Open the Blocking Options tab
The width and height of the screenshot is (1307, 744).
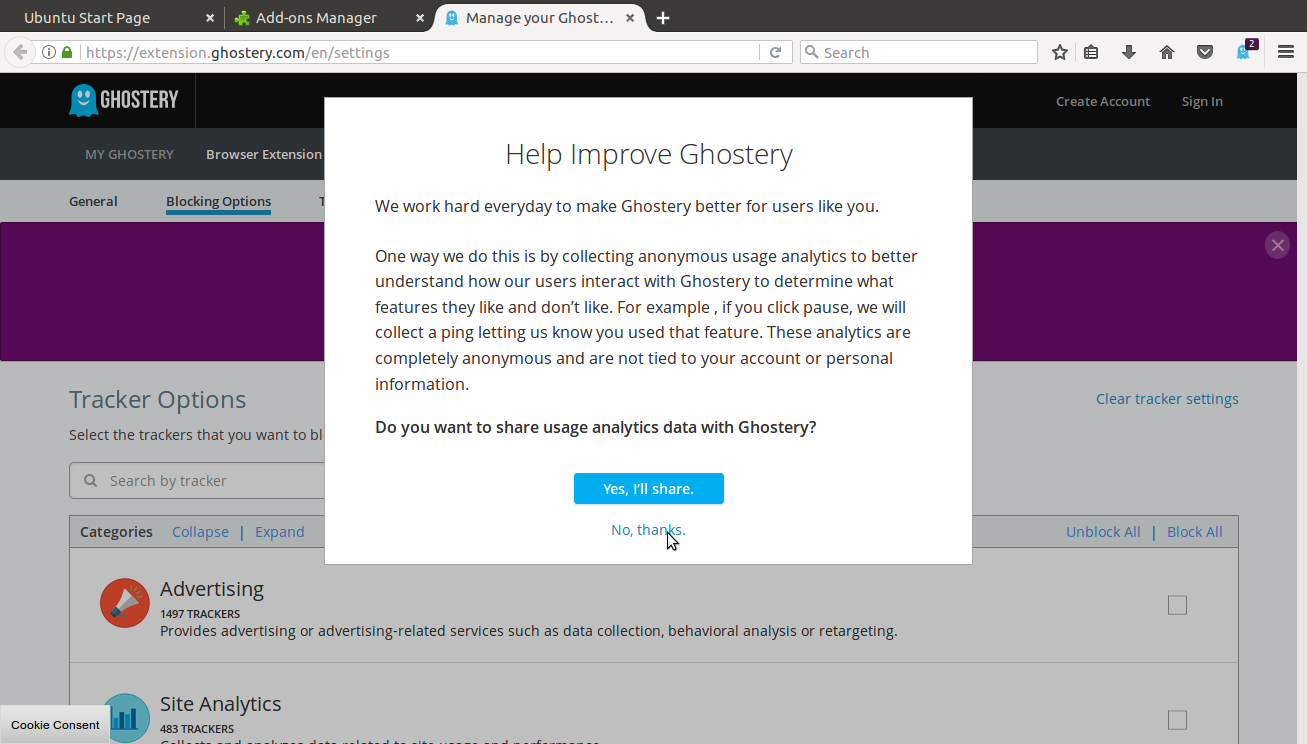(218, 201)
